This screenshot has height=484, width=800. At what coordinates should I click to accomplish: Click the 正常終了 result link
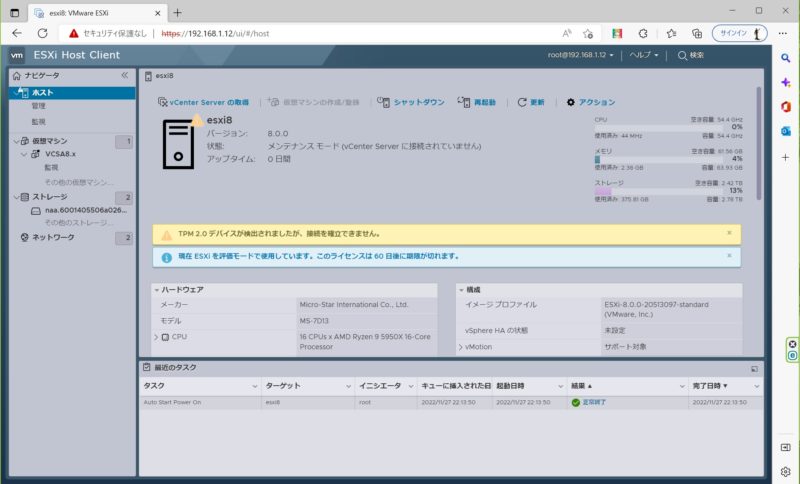pyautogui.click(x=594, y=402)
